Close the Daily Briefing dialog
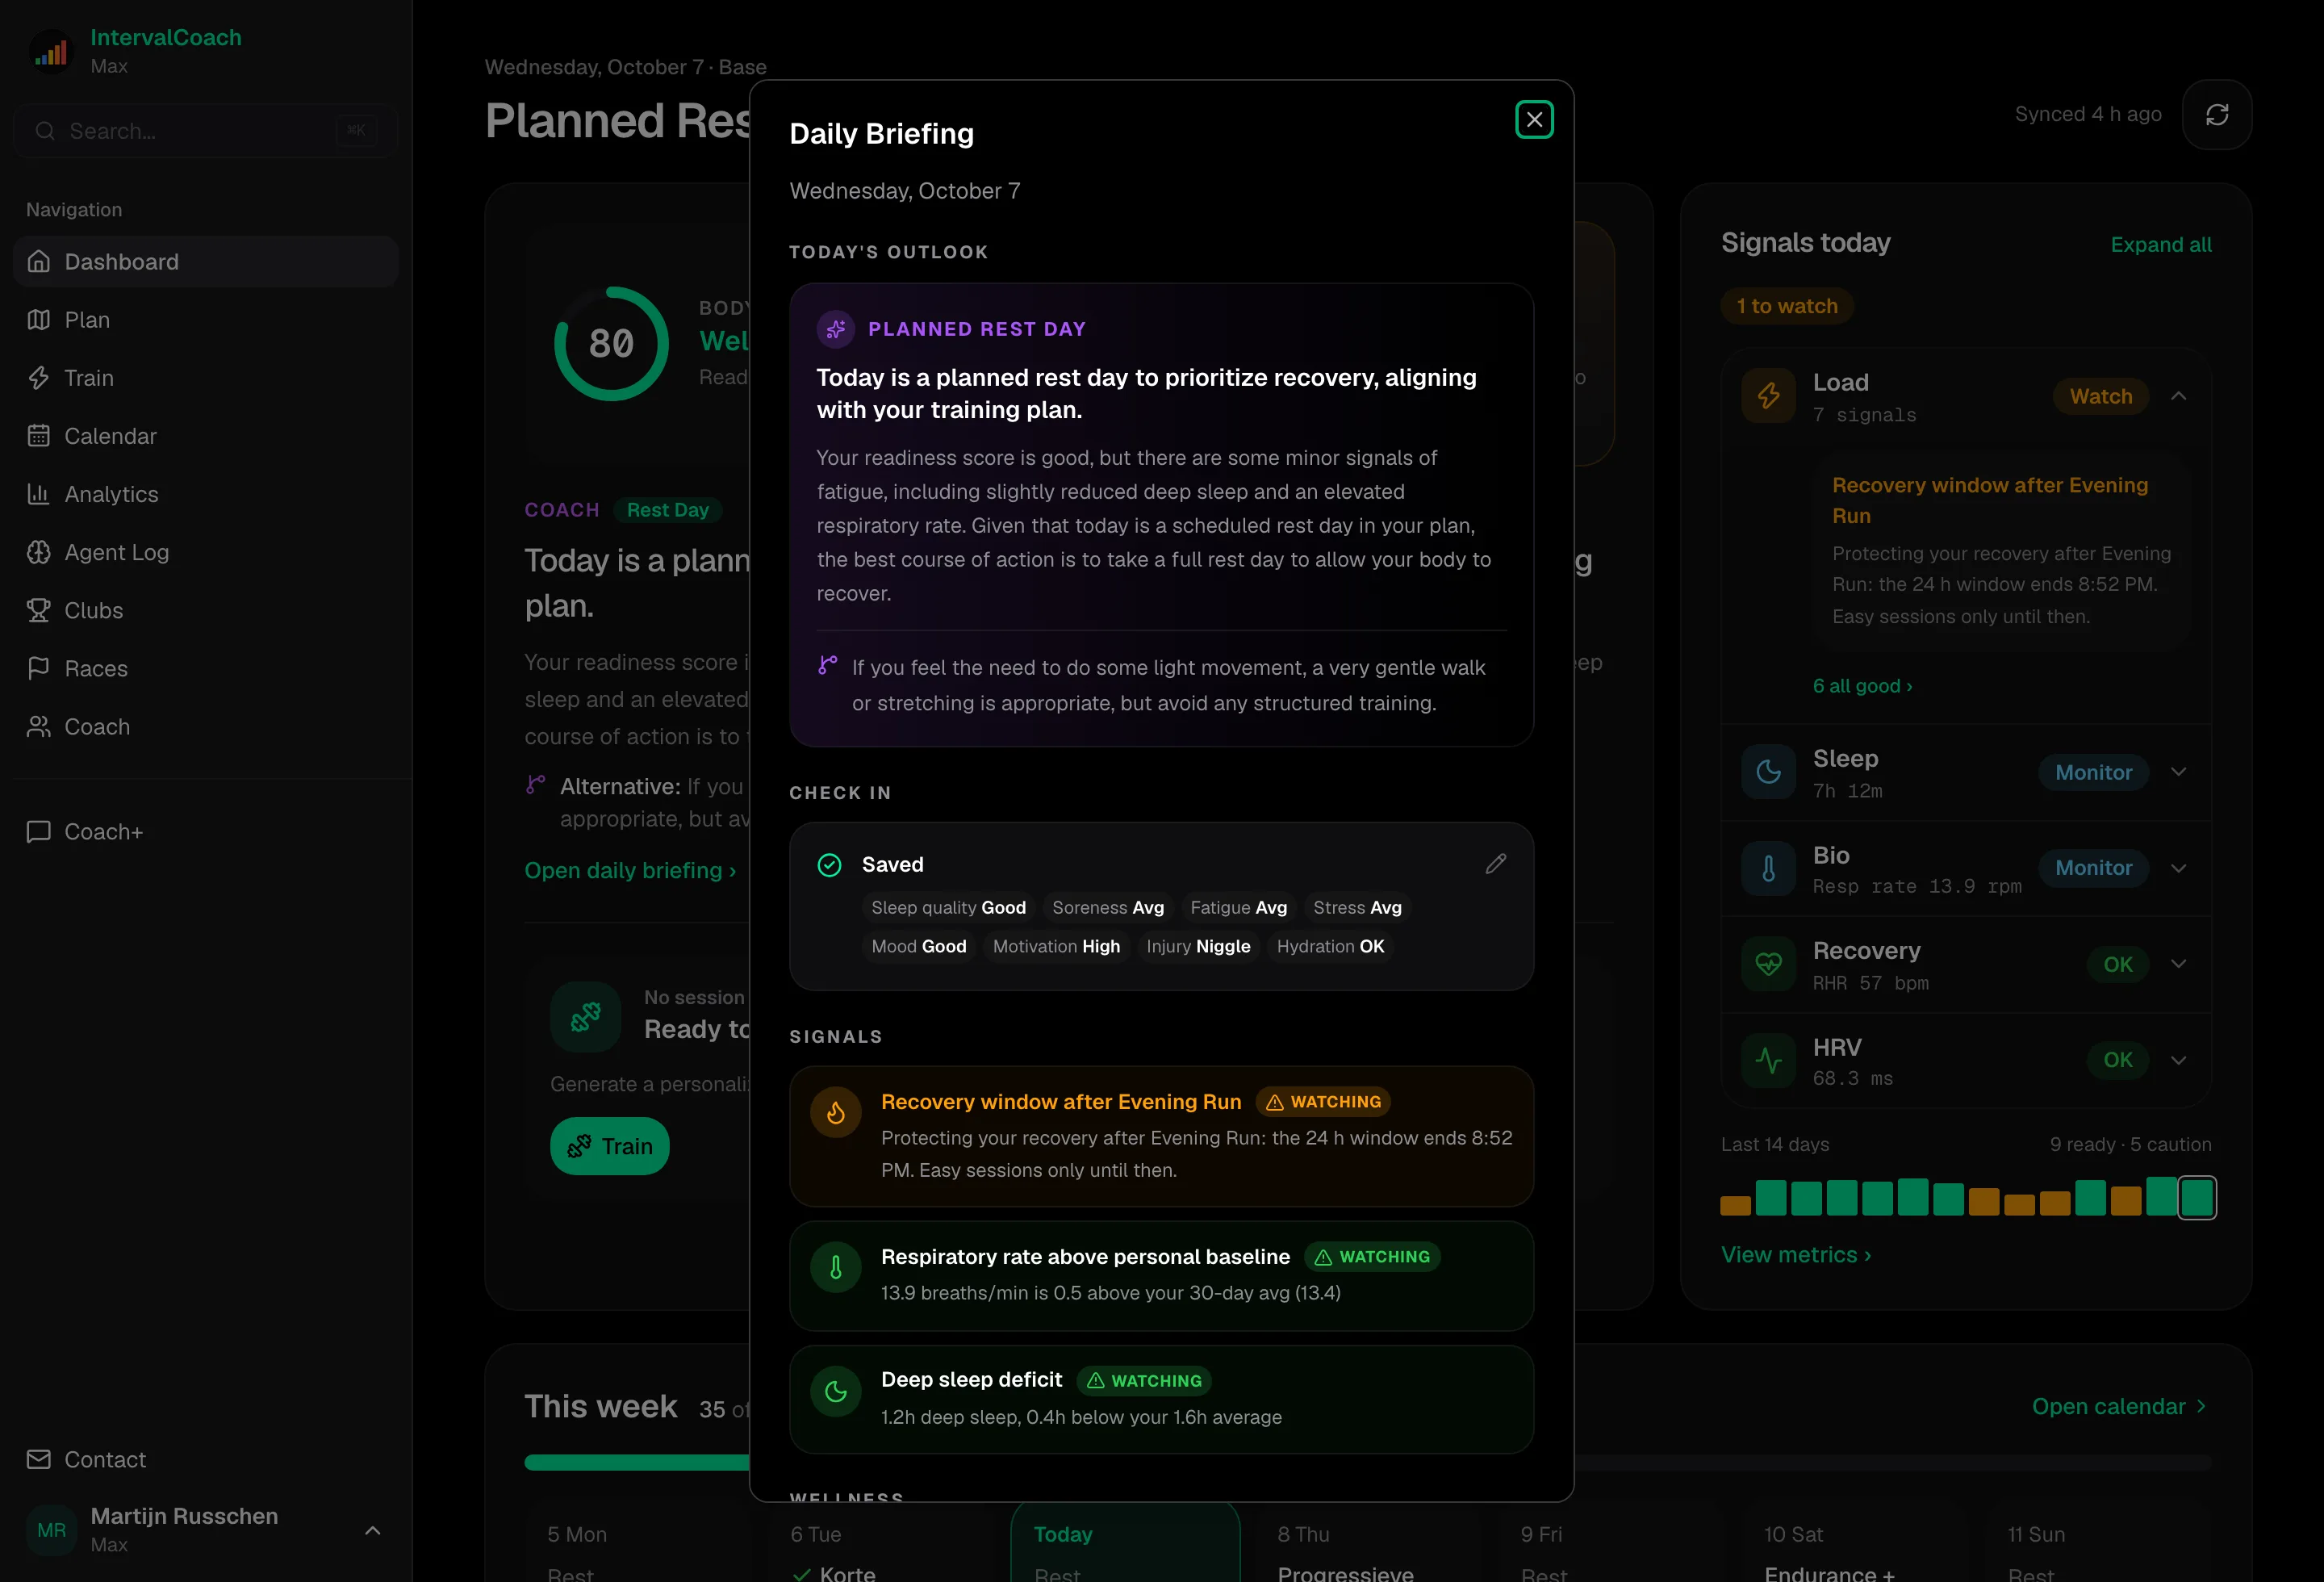This screenshot has width=2324, height=1582. 1534,120
